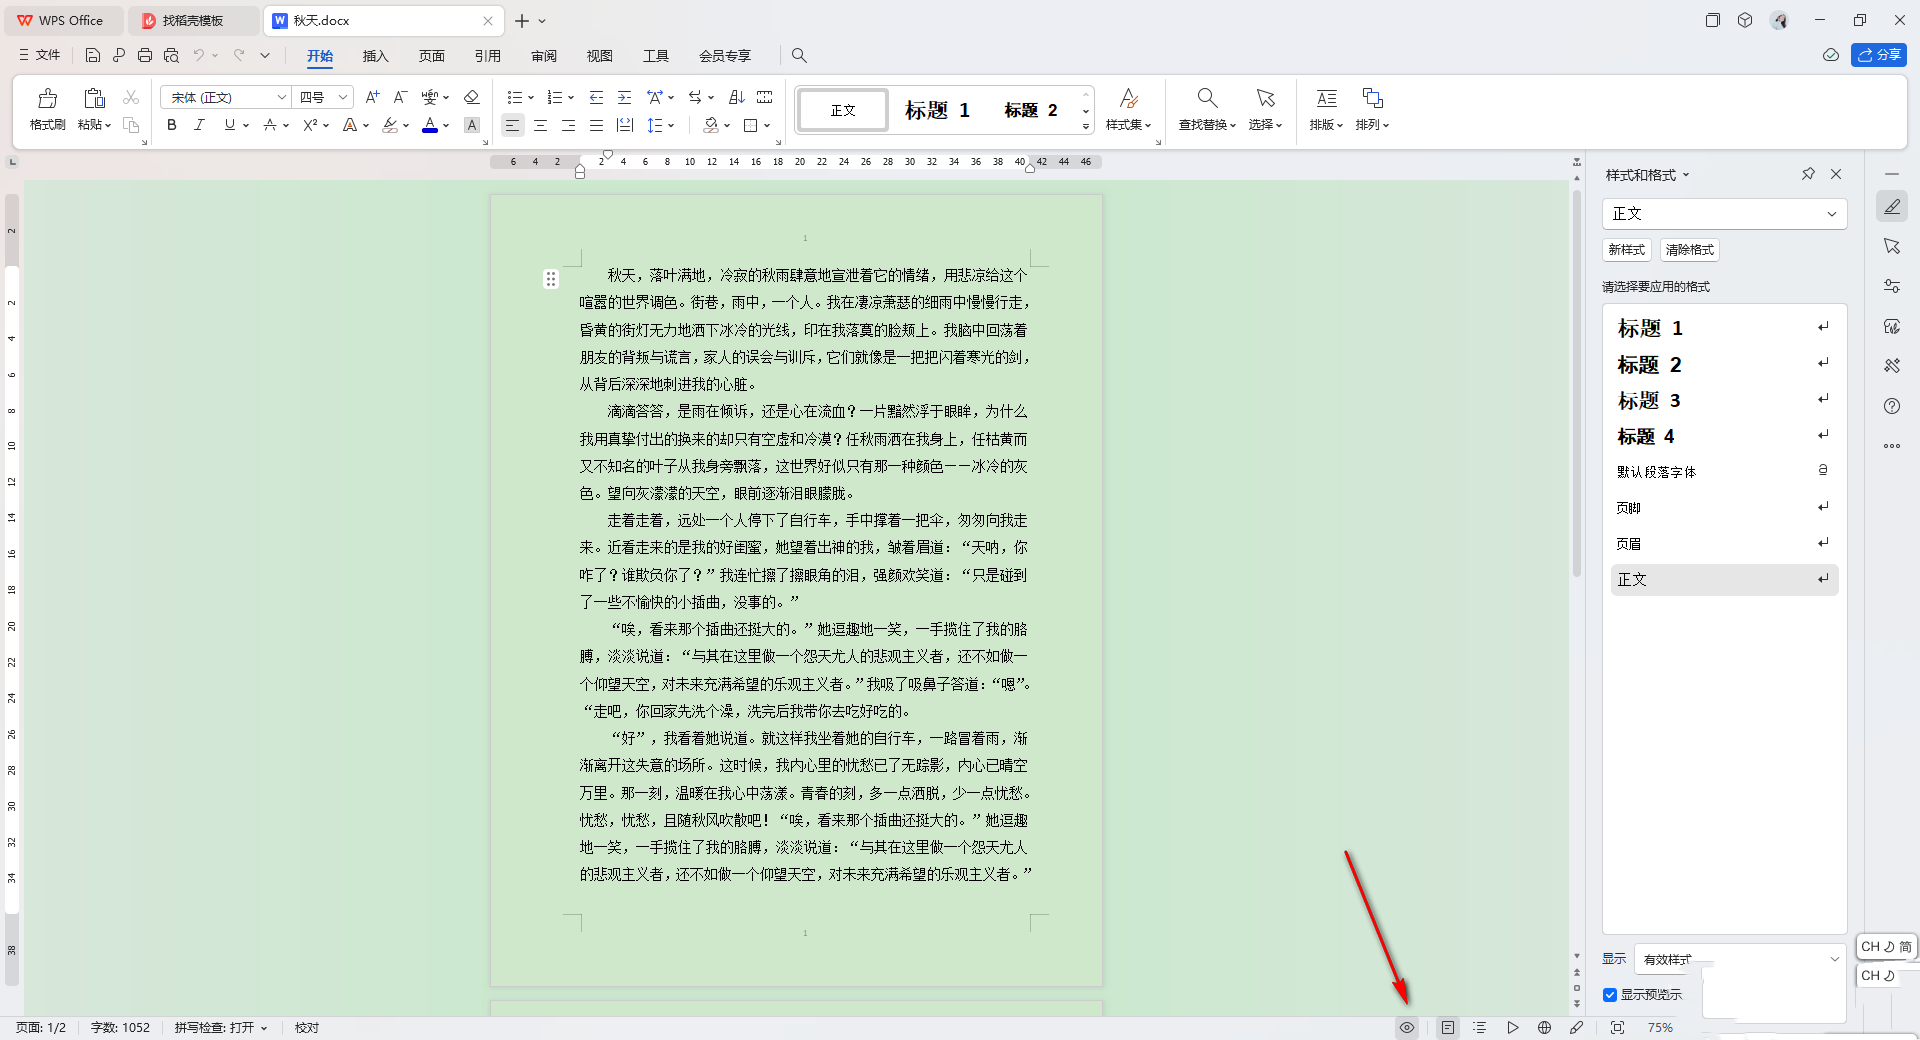This screenshot has width=1920, height=1040.
Task: Click the undo arrow icon
Action: (x=199, y=55)
